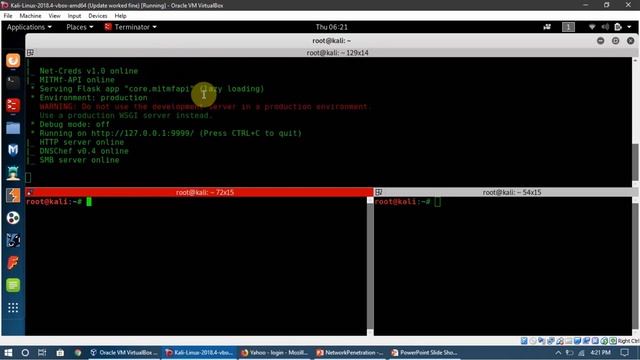
Task: Show hidden Windows tray icons
Action: (558, 353)
